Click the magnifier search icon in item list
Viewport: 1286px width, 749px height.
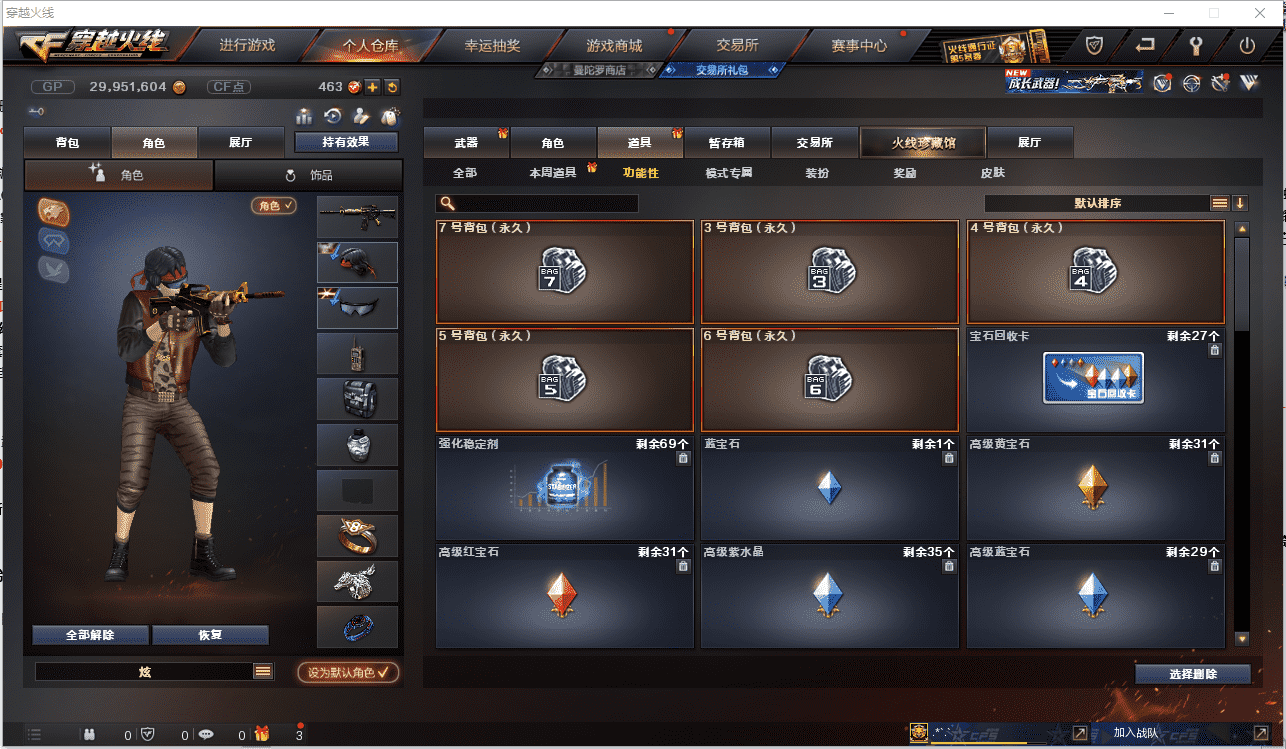pyautogui.click(x=447, y=204)
